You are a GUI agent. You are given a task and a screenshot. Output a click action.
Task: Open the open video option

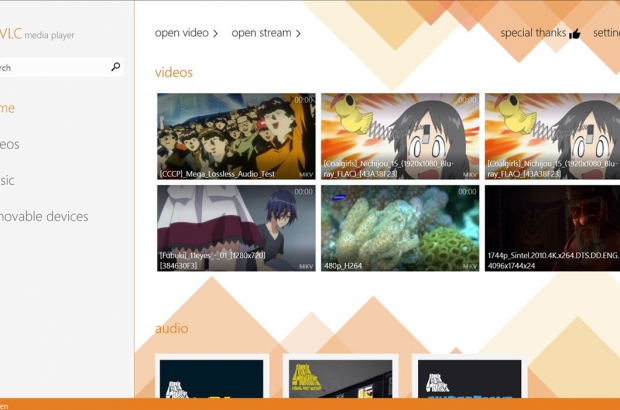click(x=181, y=33)
